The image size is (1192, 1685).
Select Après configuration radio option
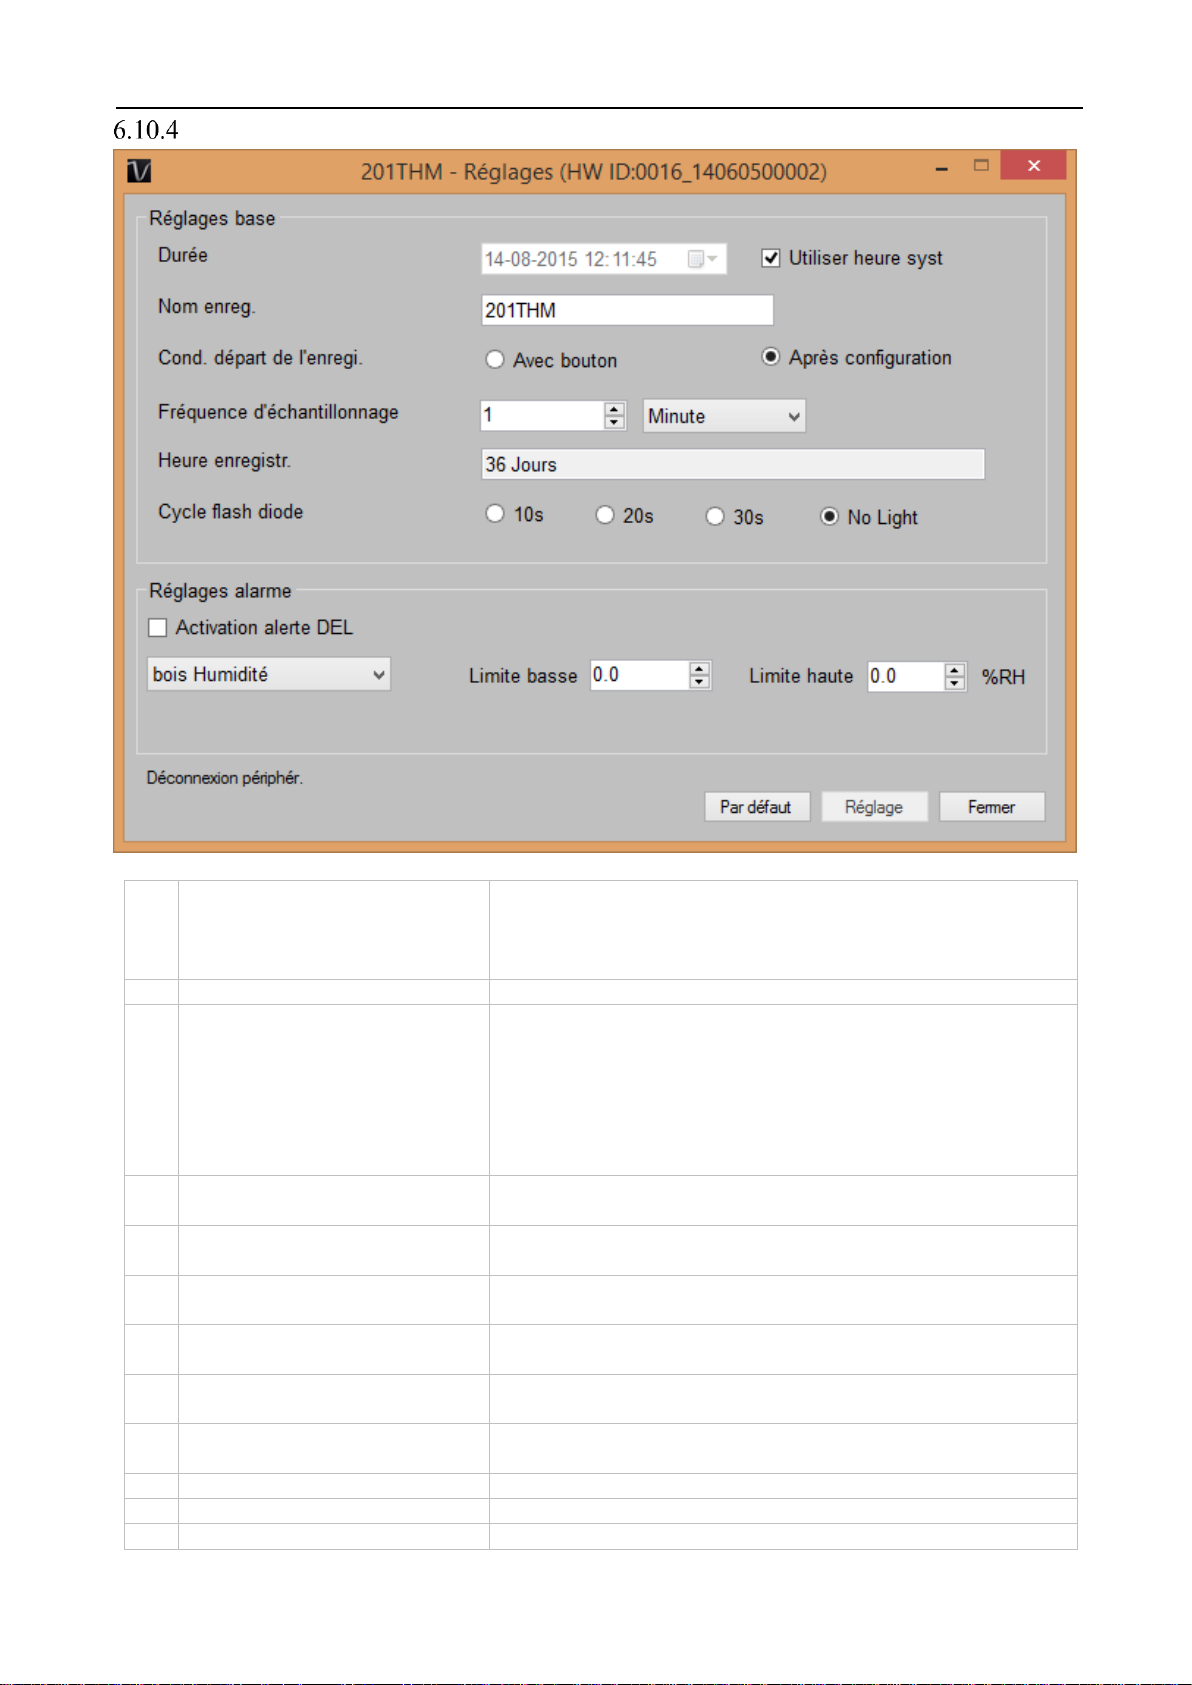[x=770, y=357]
